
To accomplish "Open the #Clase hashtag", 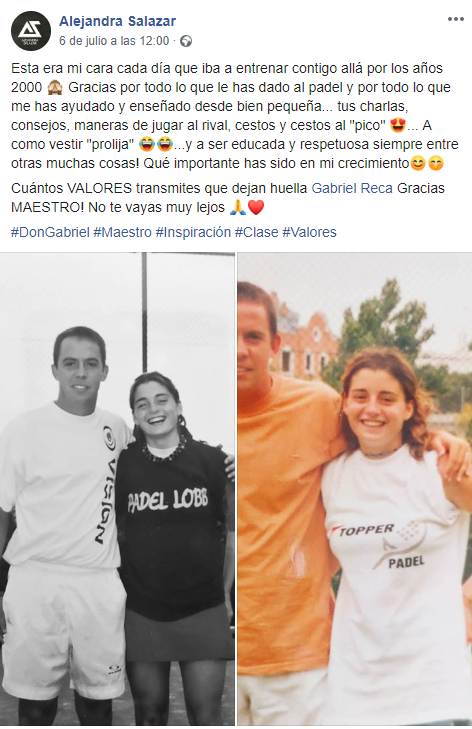I will coord(256,232).
